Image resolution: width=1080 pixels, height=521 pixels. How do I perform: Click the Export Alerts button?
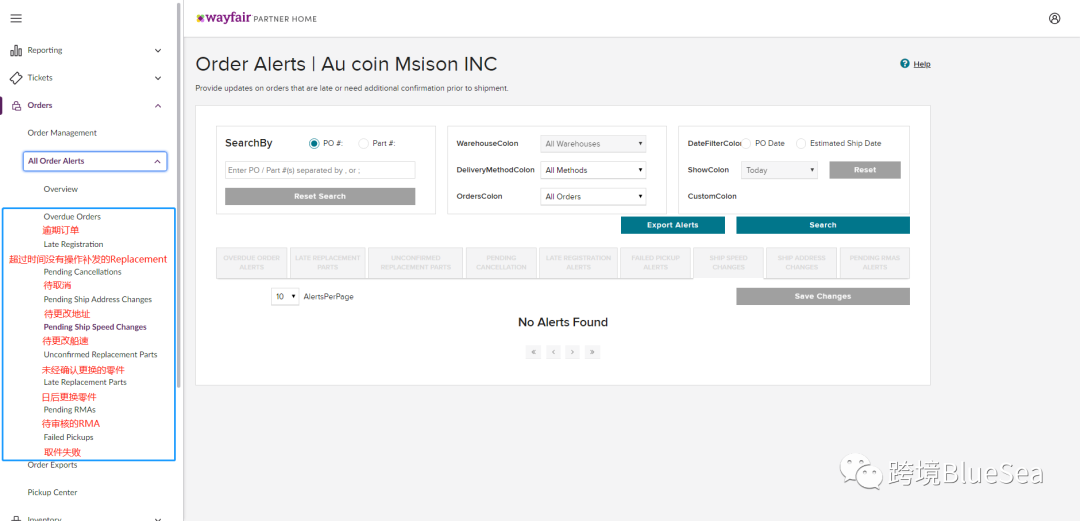tap(672, 225)
